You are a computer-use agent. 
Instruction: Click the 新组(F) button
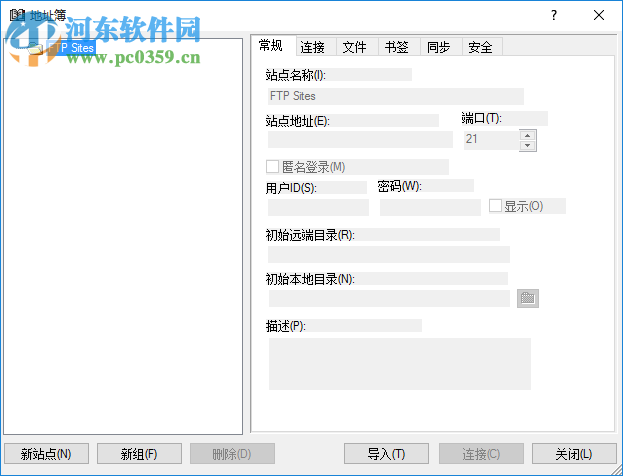pos(139,453)
